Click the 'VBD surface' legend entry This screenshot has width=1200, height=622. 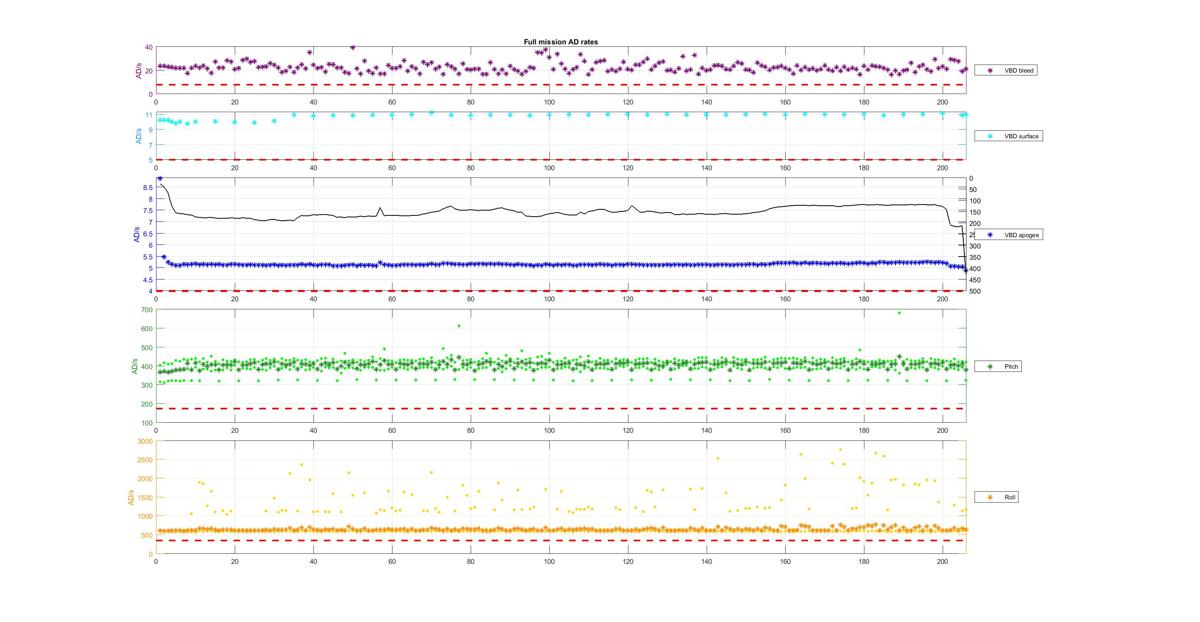click(1010, 135)
